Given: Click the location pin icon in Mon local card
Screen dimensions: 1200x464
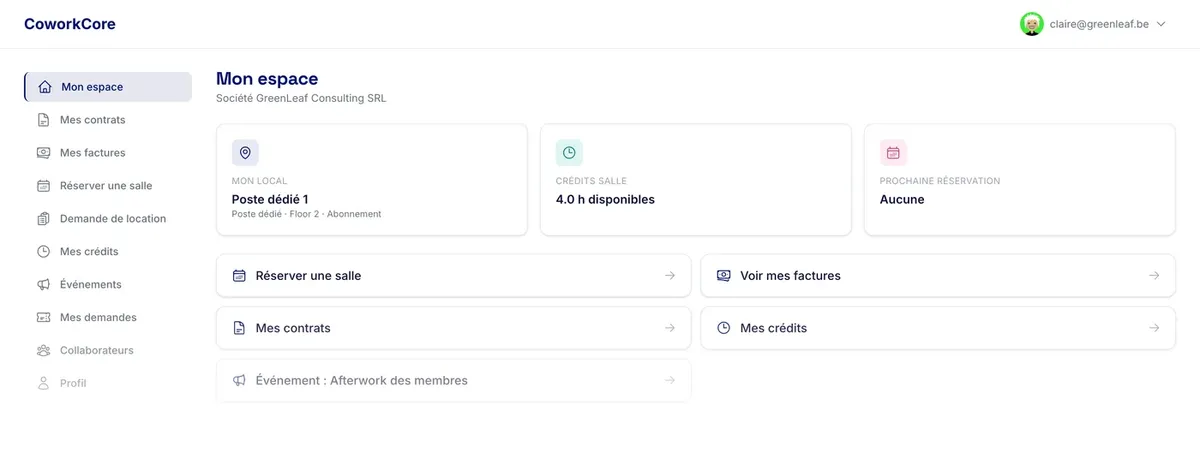Looking at the screenshot, I should click(245, 153).
